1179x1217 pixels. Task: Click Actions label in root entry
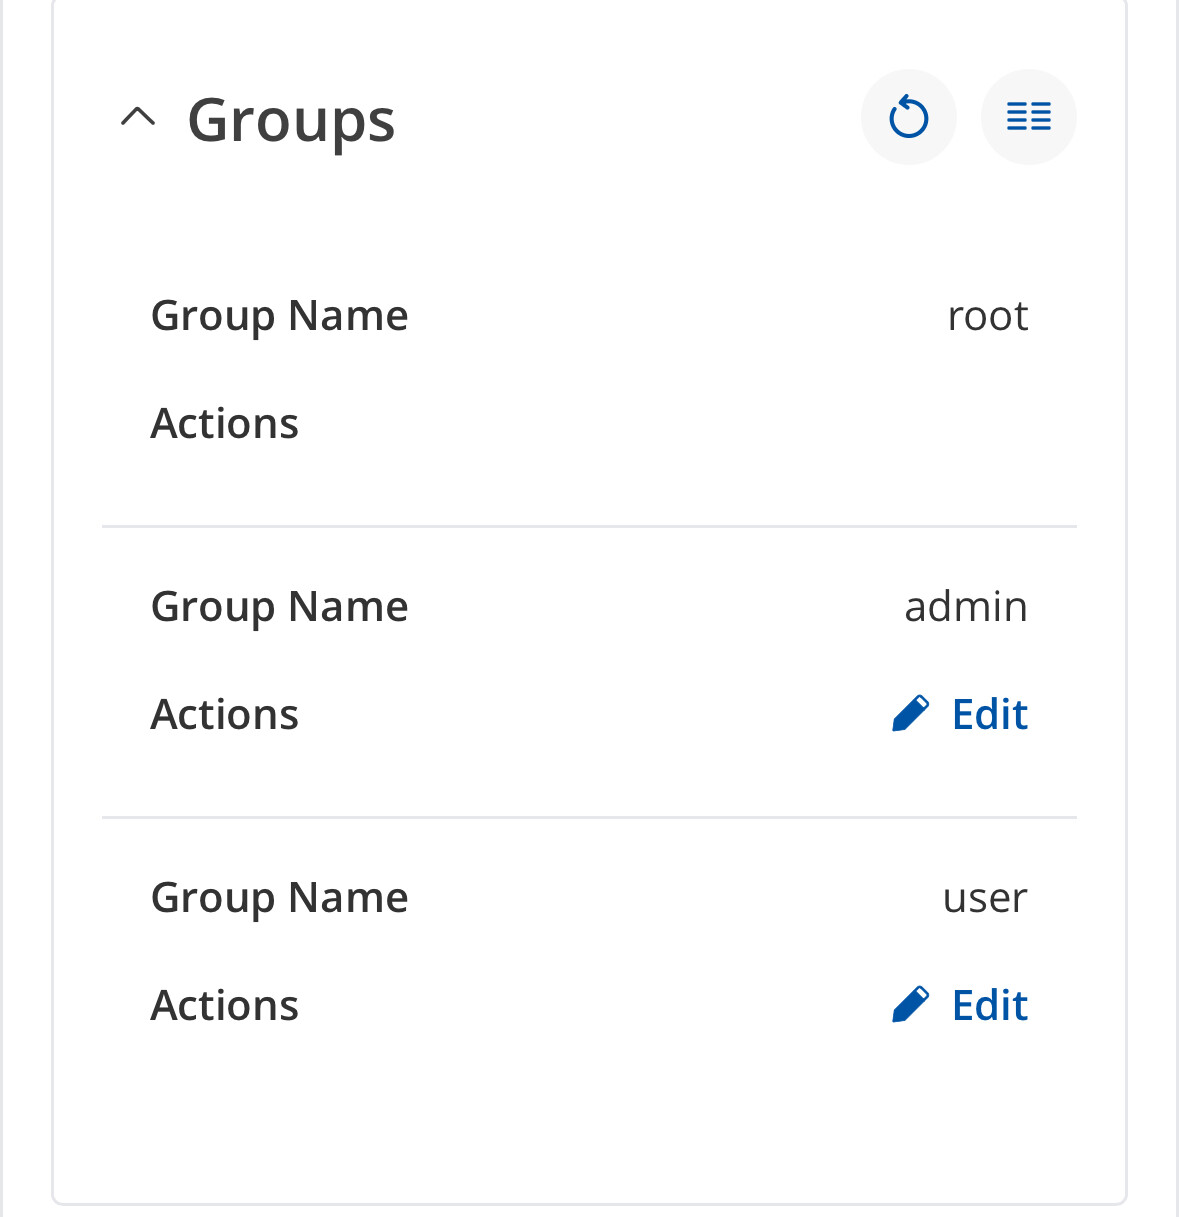click(x=224, y=424)
